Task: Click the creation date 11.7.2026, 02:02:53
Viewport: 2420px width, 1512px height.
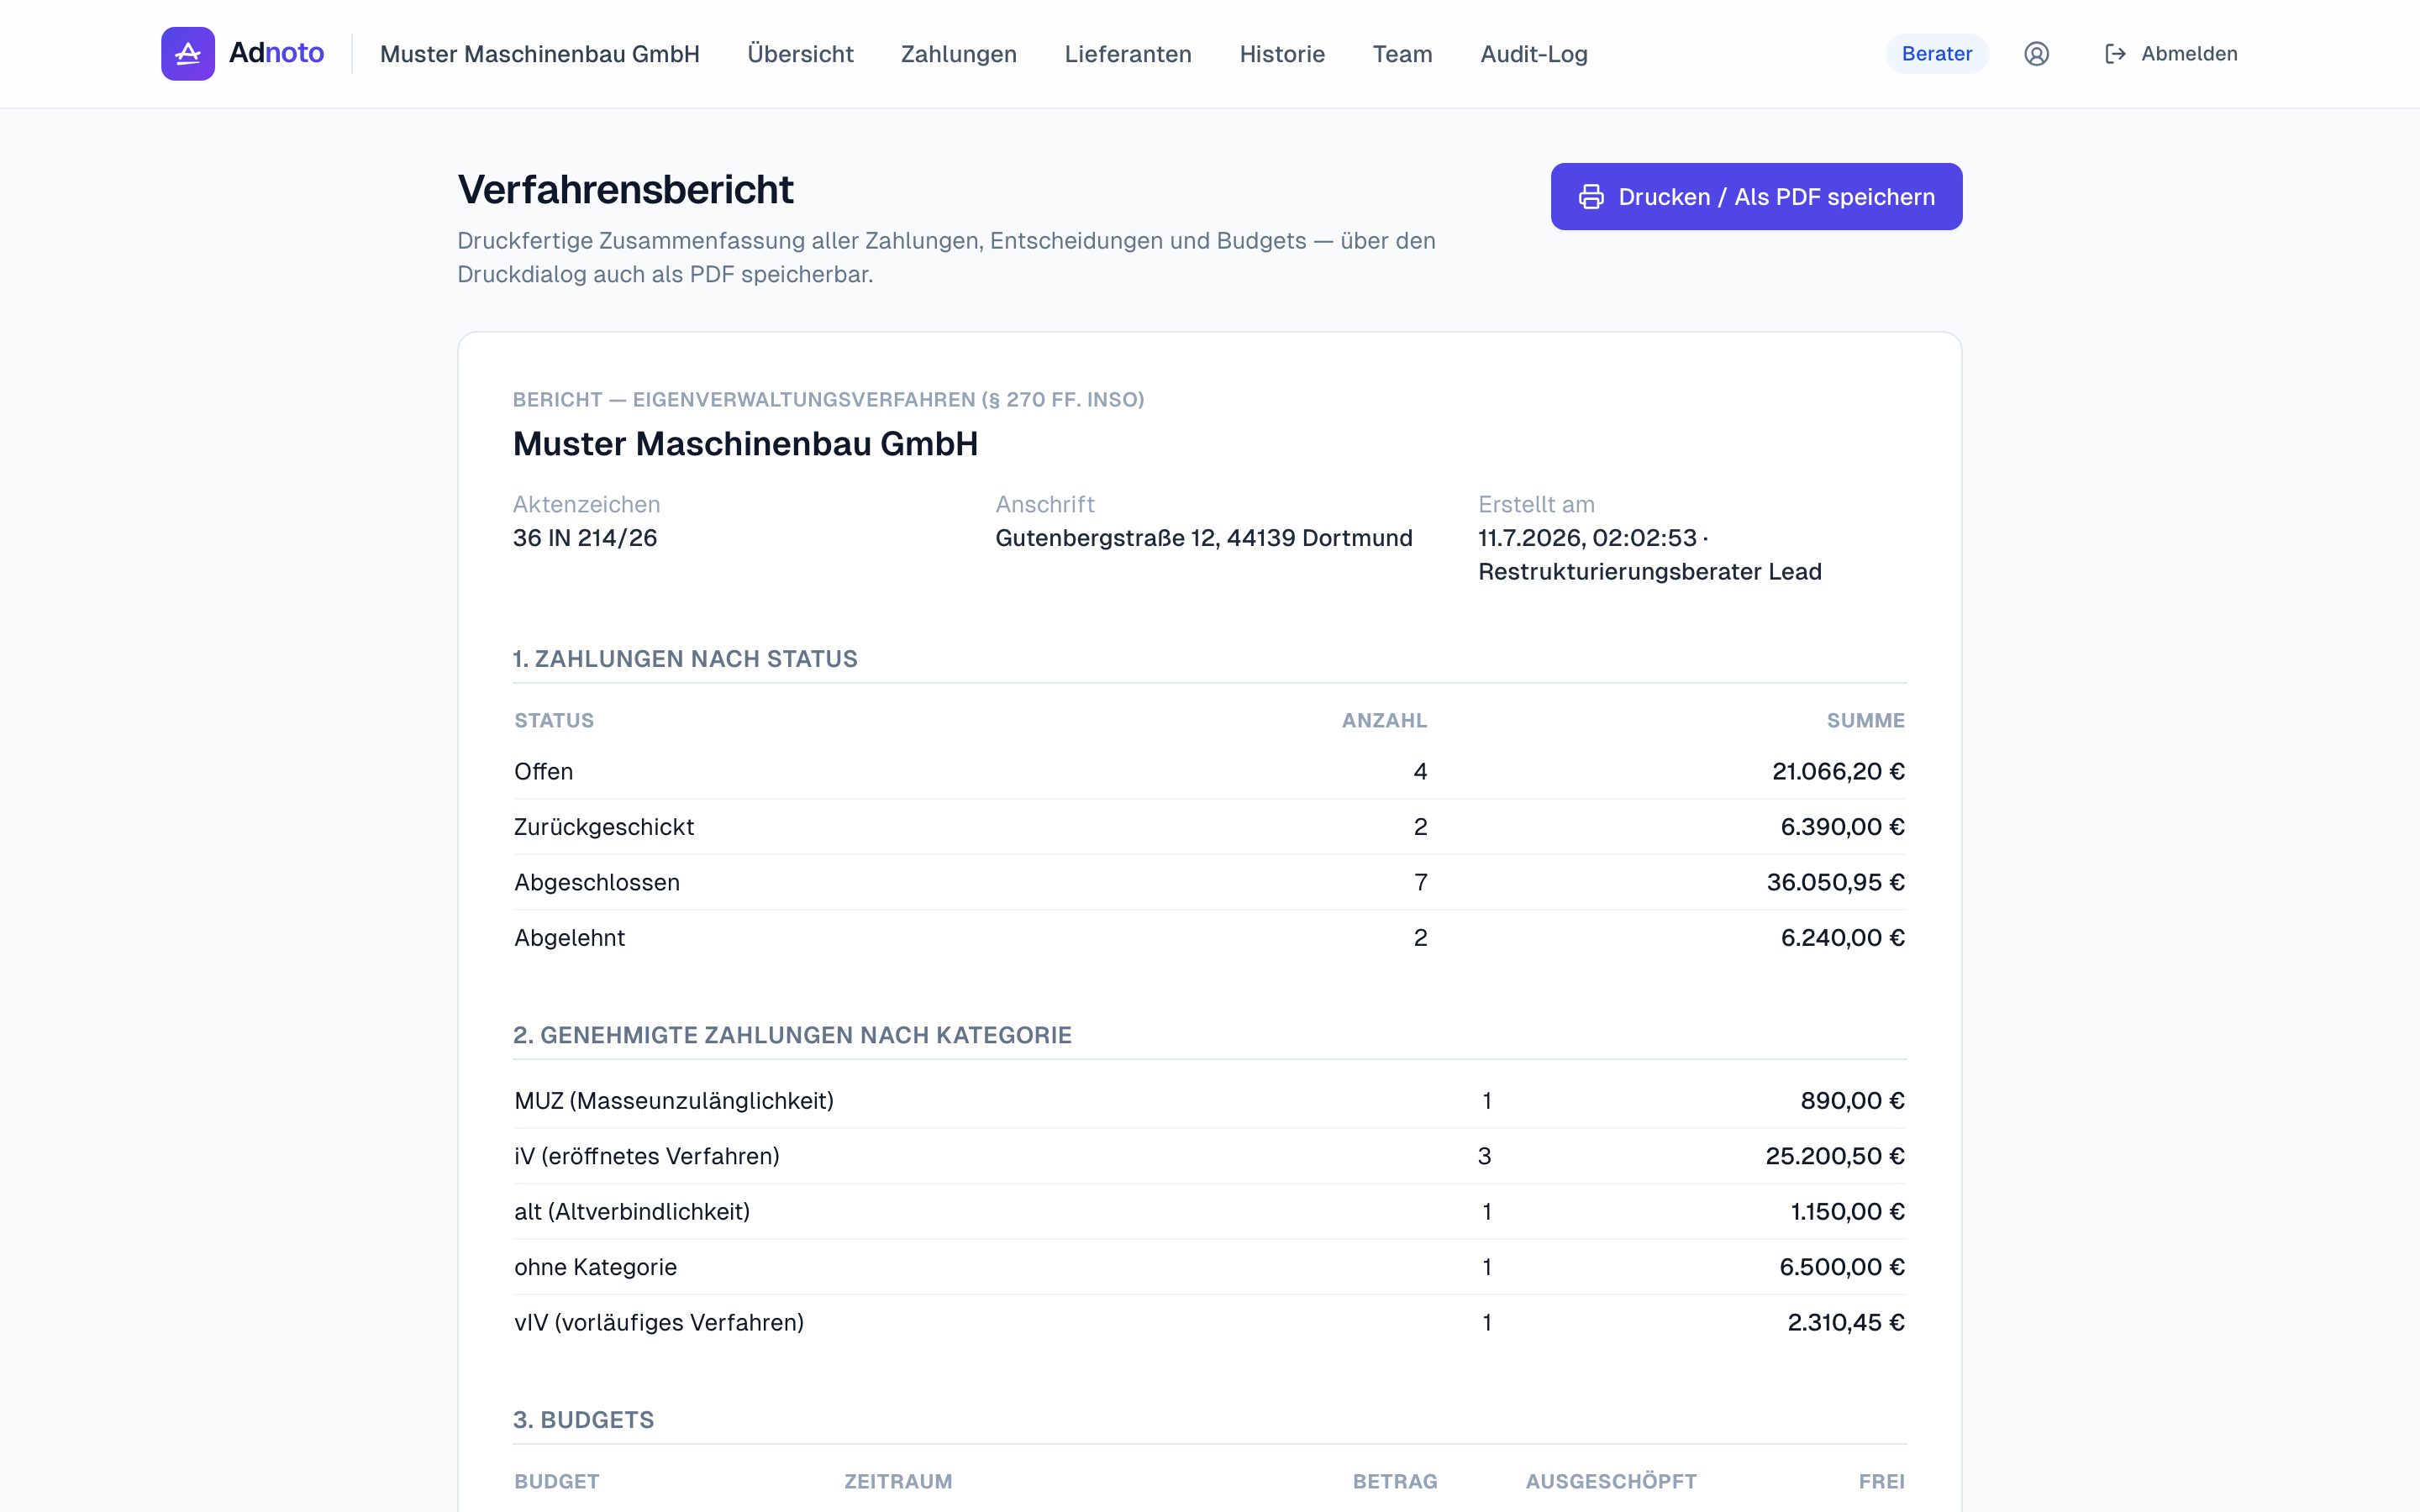Action: (1588, 538)
